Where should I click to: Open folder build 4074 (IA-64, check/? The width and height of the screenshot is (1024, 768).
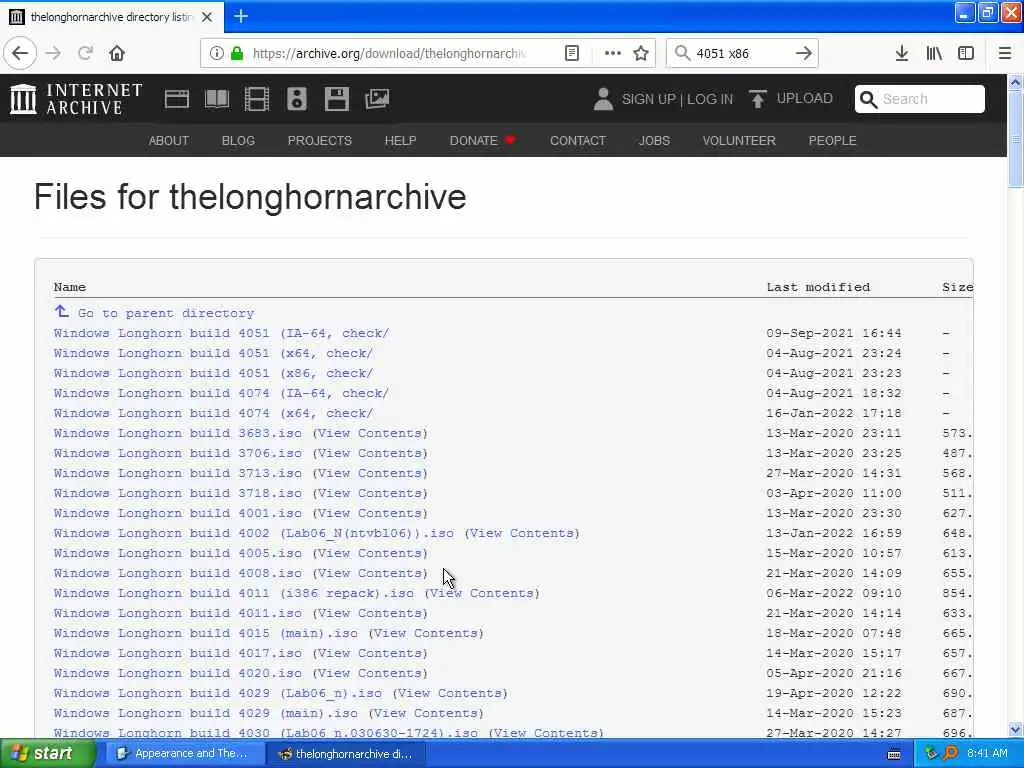pyautogui.click(x=221, y=393)
